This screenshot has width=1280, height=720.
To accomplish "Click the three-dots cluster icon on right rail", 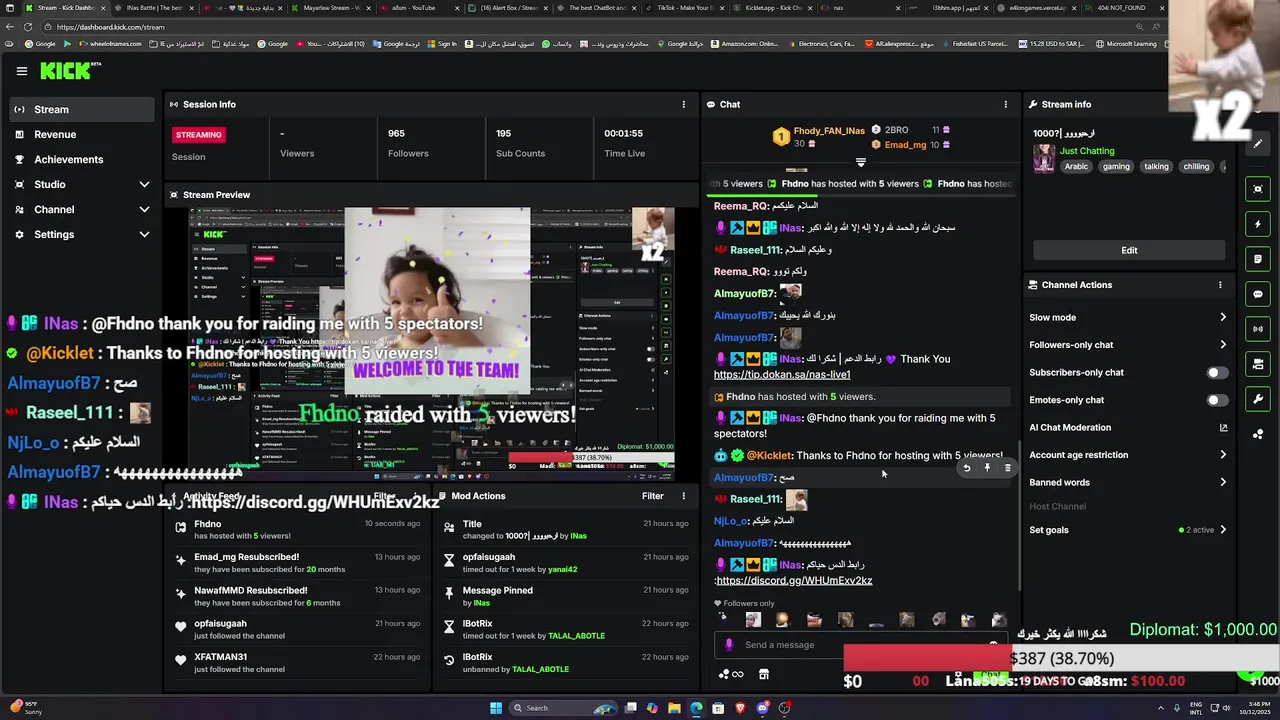I will 1258,434.
